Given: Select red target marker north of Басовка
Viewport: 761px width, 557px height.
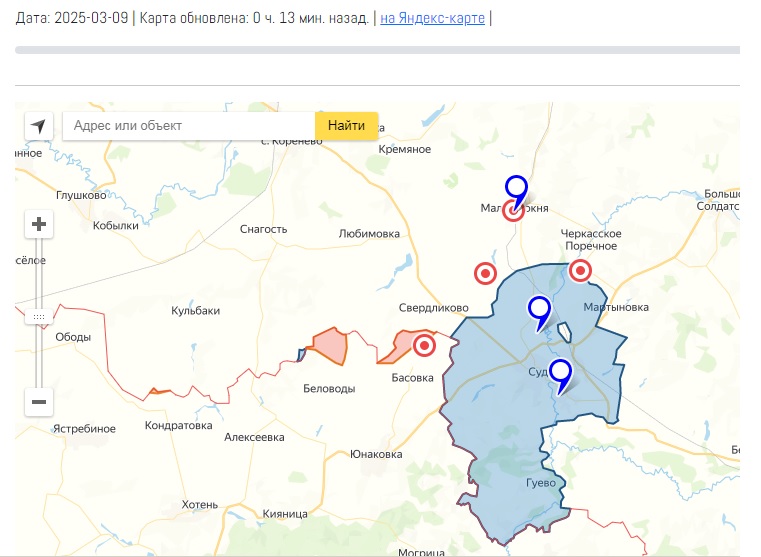Looking at the screenshot, I should 425,346.
